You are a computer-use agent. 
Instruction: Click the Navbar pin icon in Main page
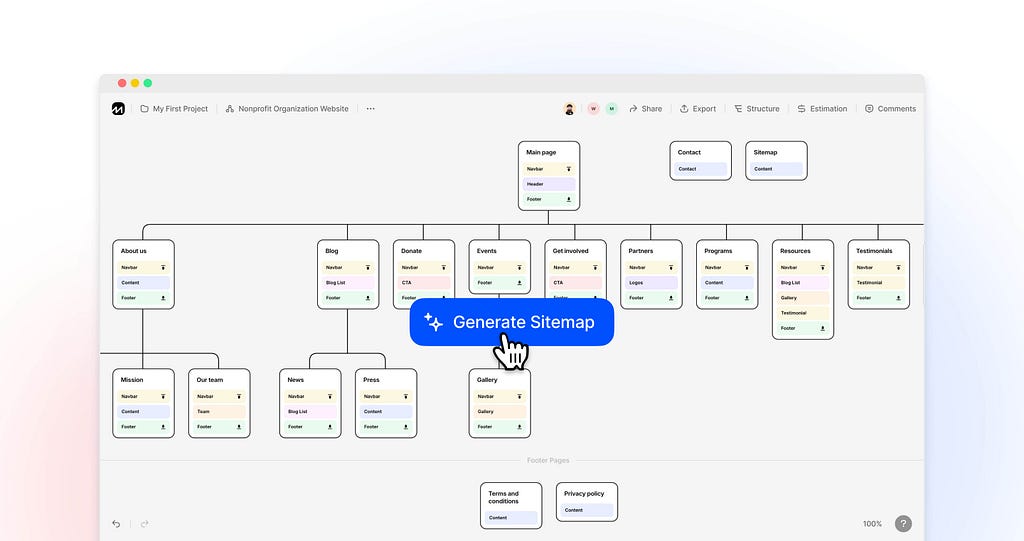click(x=569, y=169)
